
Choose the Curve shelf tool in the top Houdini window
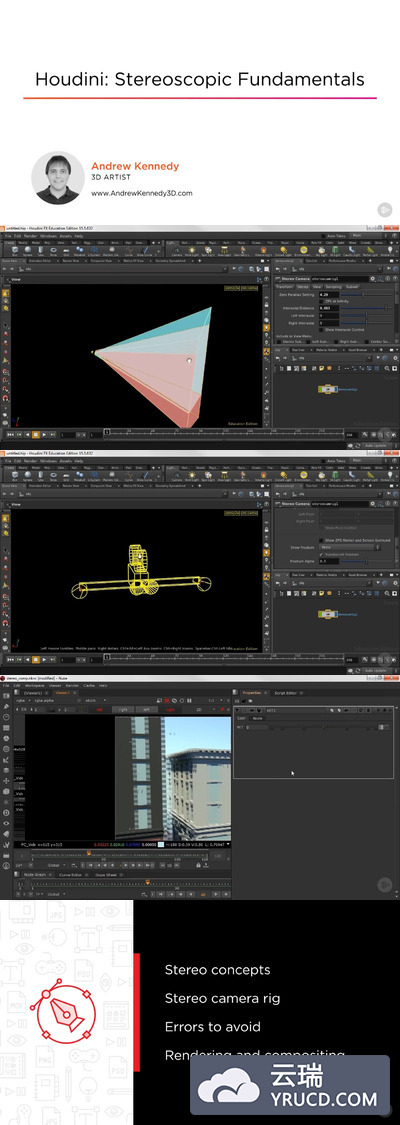click(x=128, y=250)
